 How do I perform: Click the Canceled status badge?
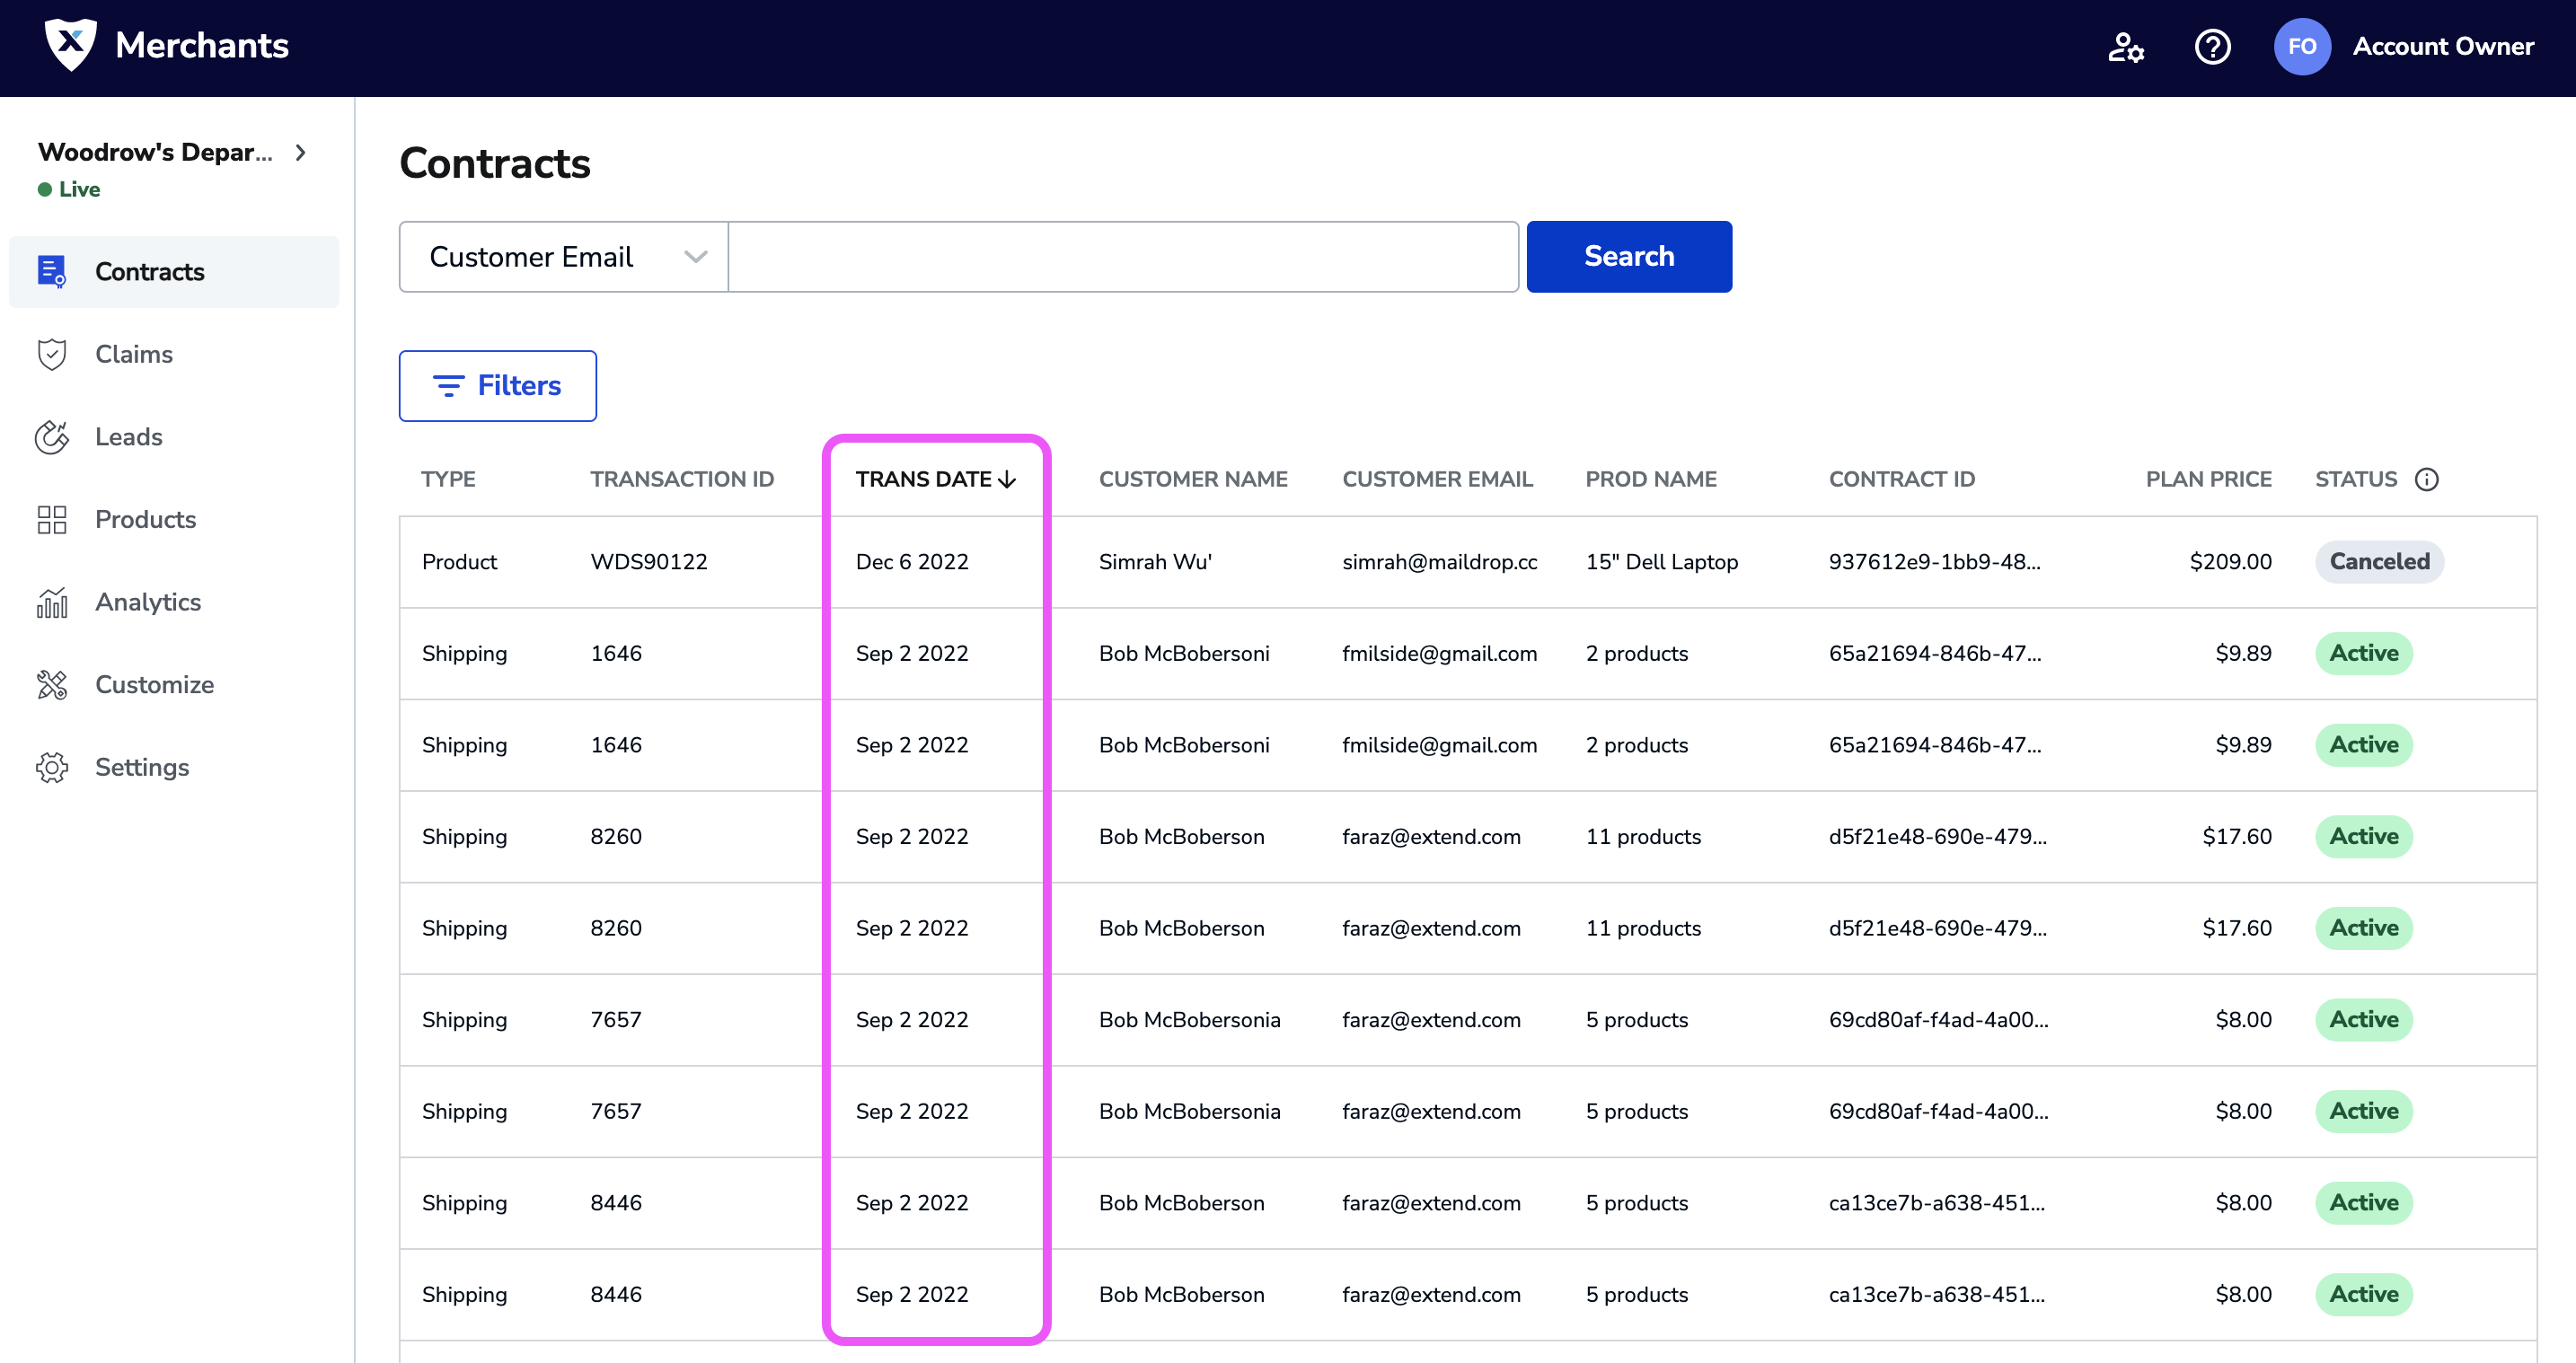2378,562
